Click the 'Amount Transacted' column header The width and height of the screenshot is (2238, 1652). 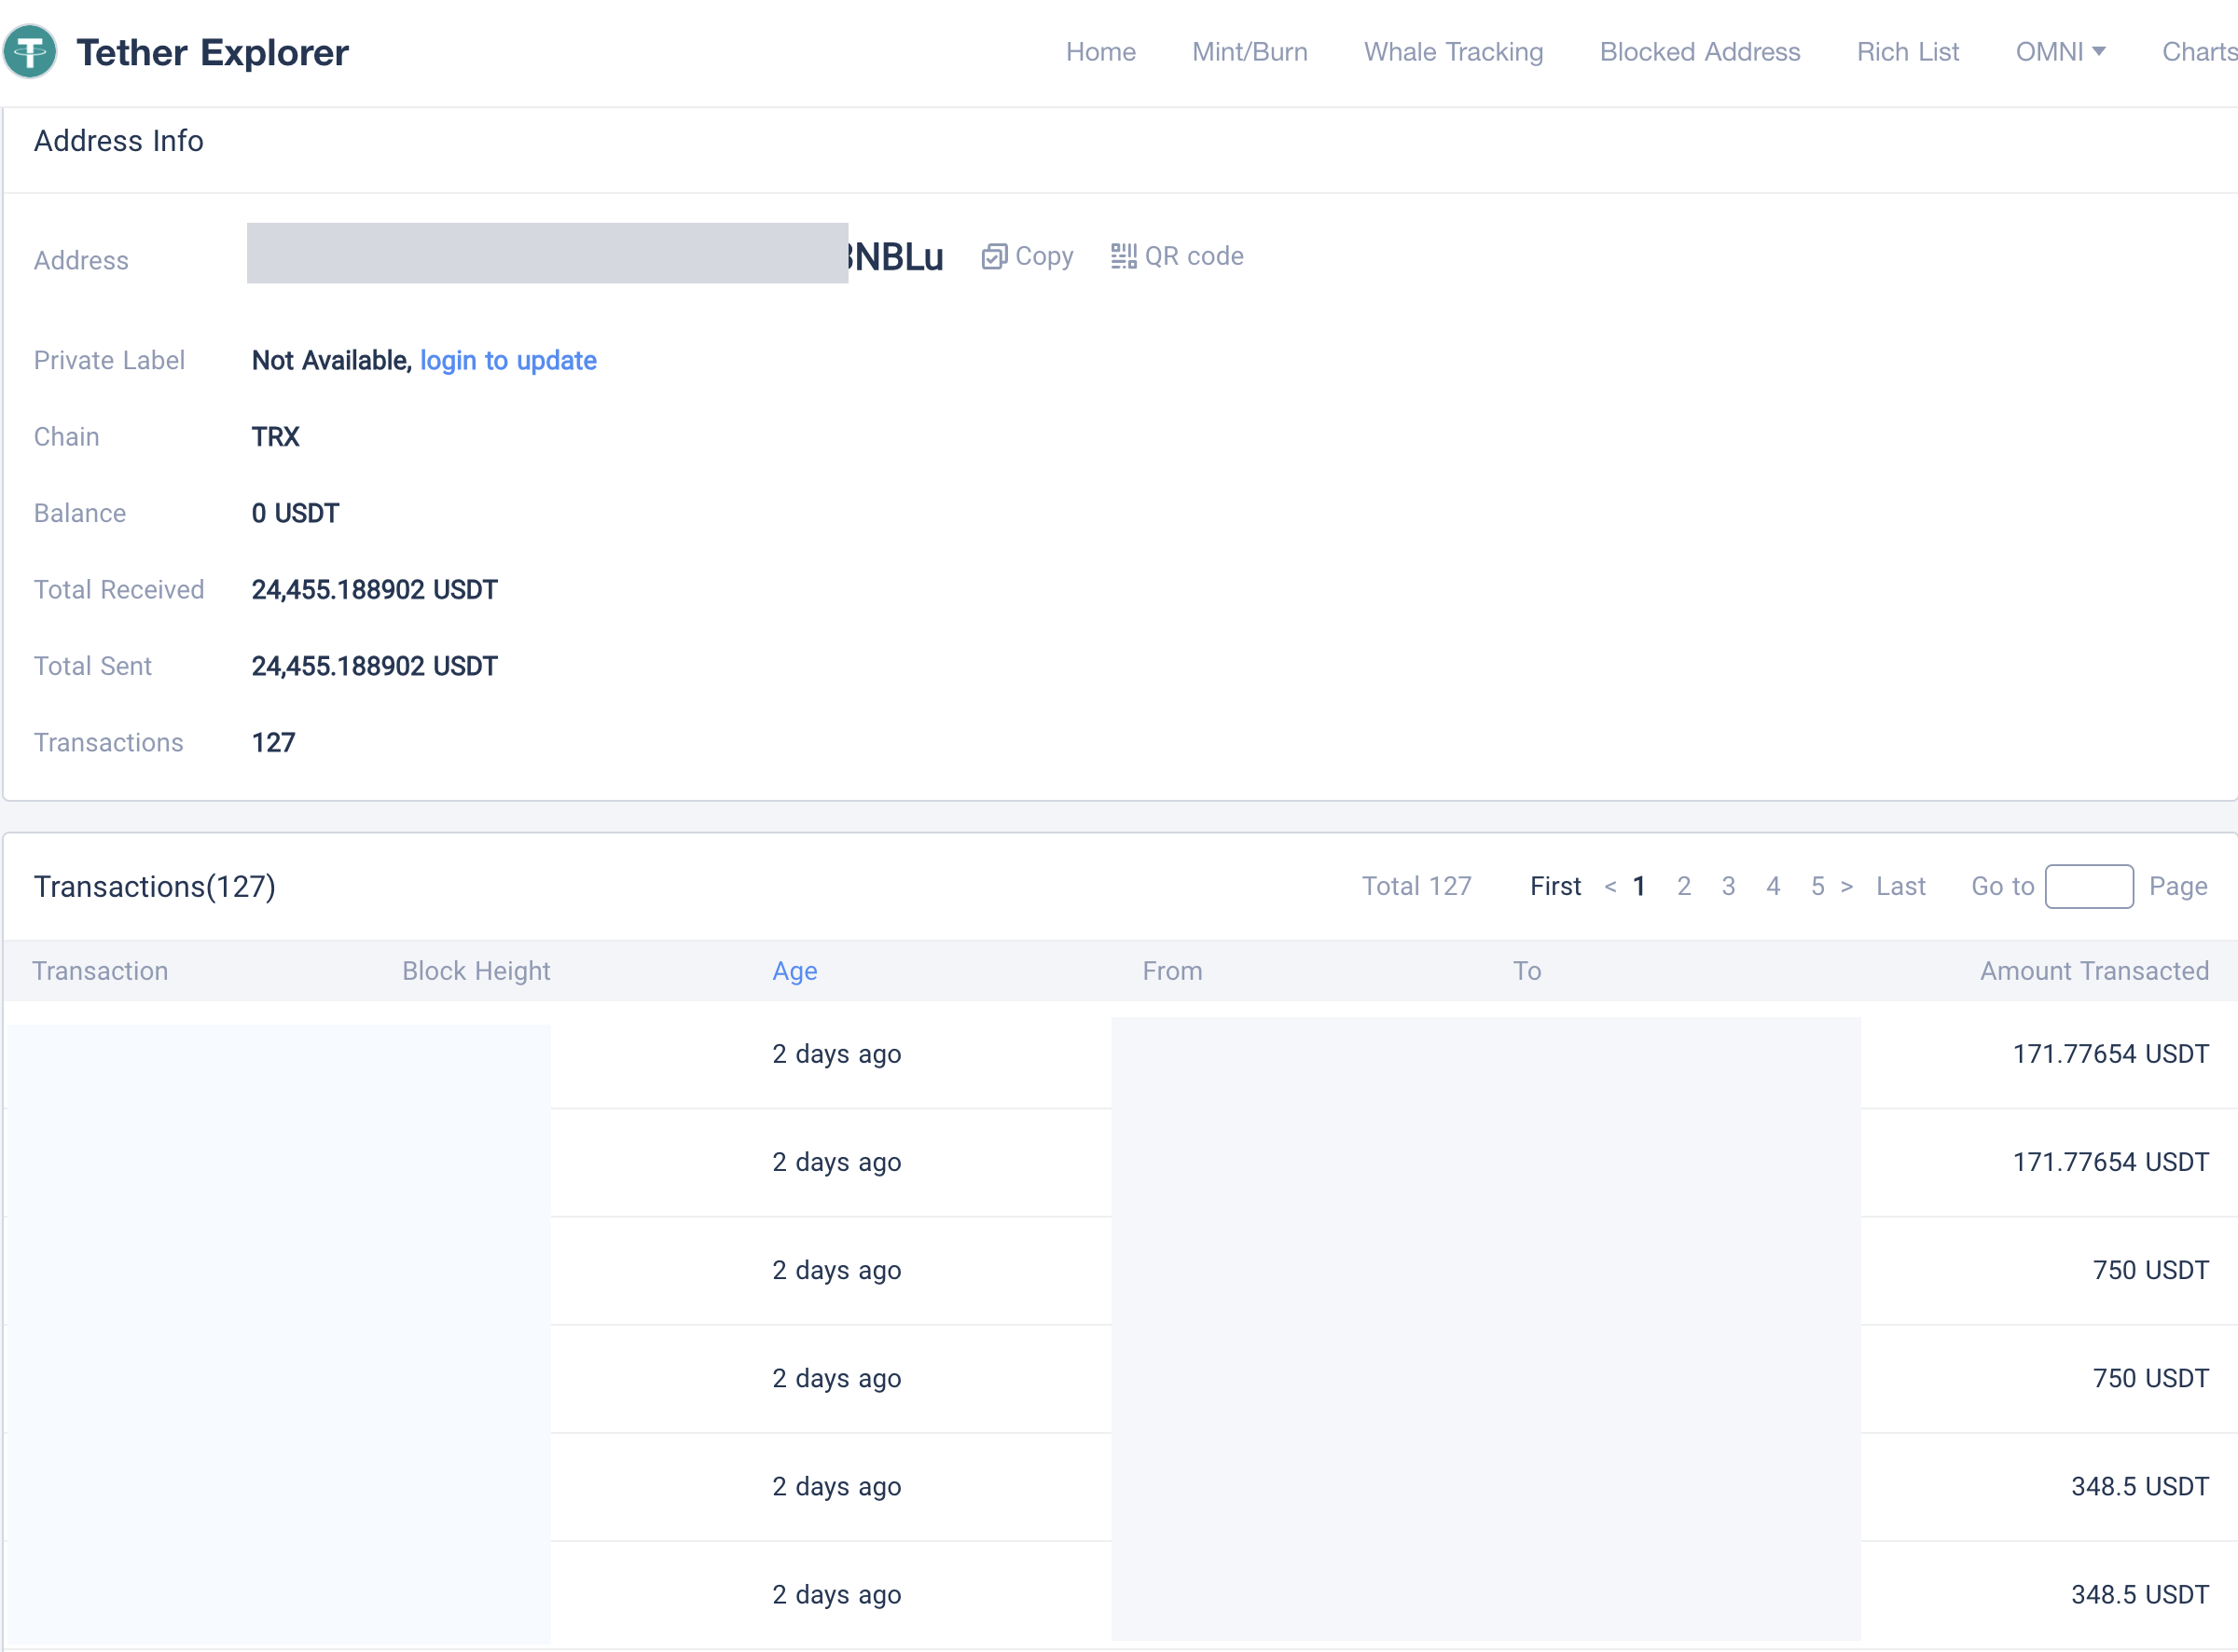tap(2094, 971)
